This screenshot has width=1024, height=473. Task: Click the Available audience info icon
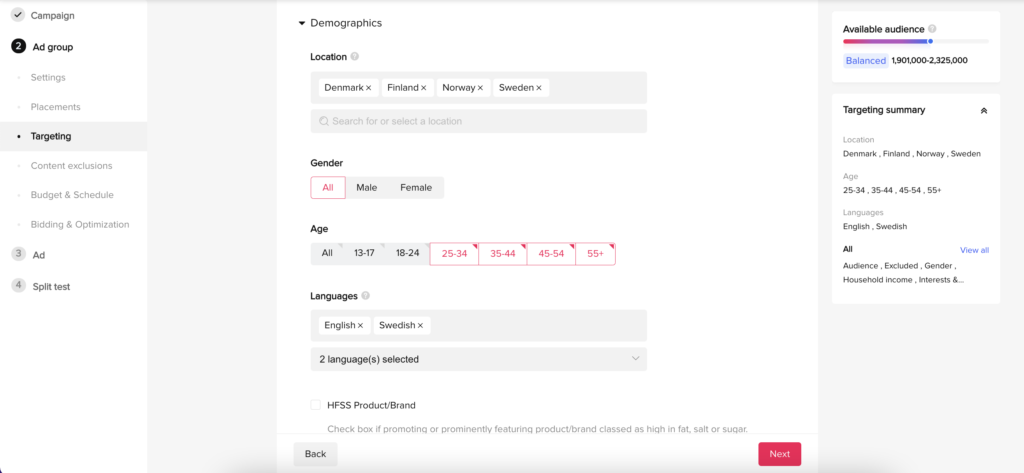click(932, 29)
